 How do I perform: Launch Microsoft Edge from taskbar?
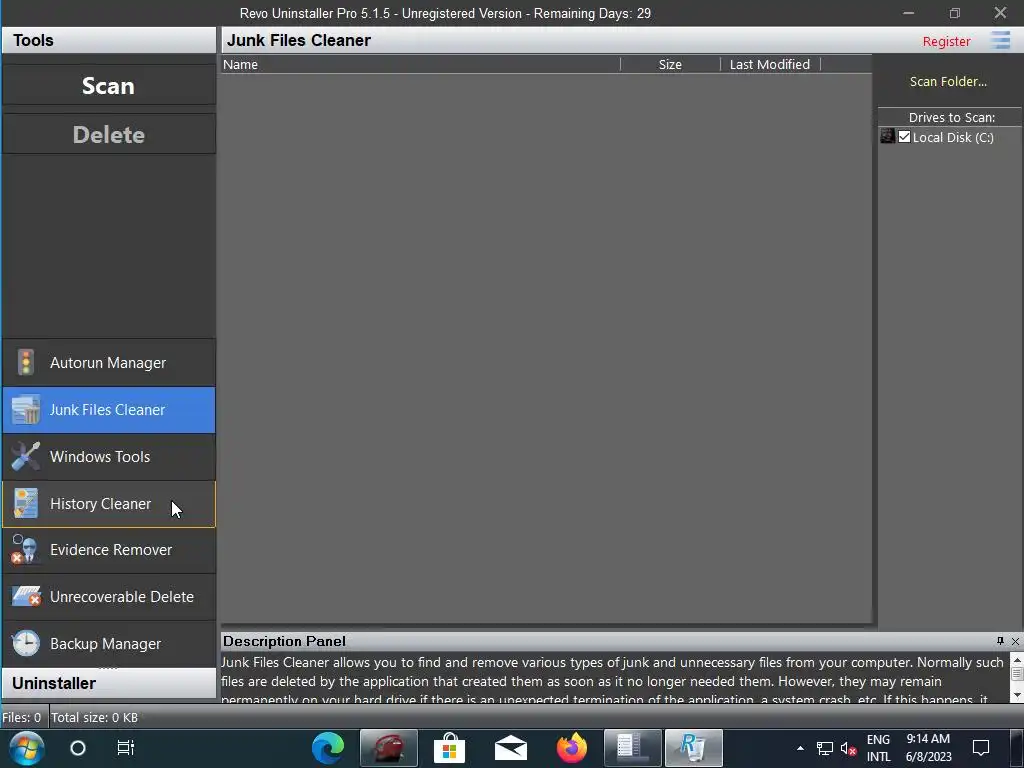(328, 748)
